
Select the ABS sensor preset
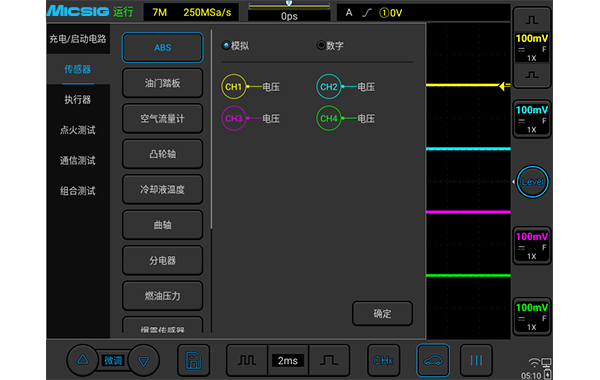[x=163, y=47]
